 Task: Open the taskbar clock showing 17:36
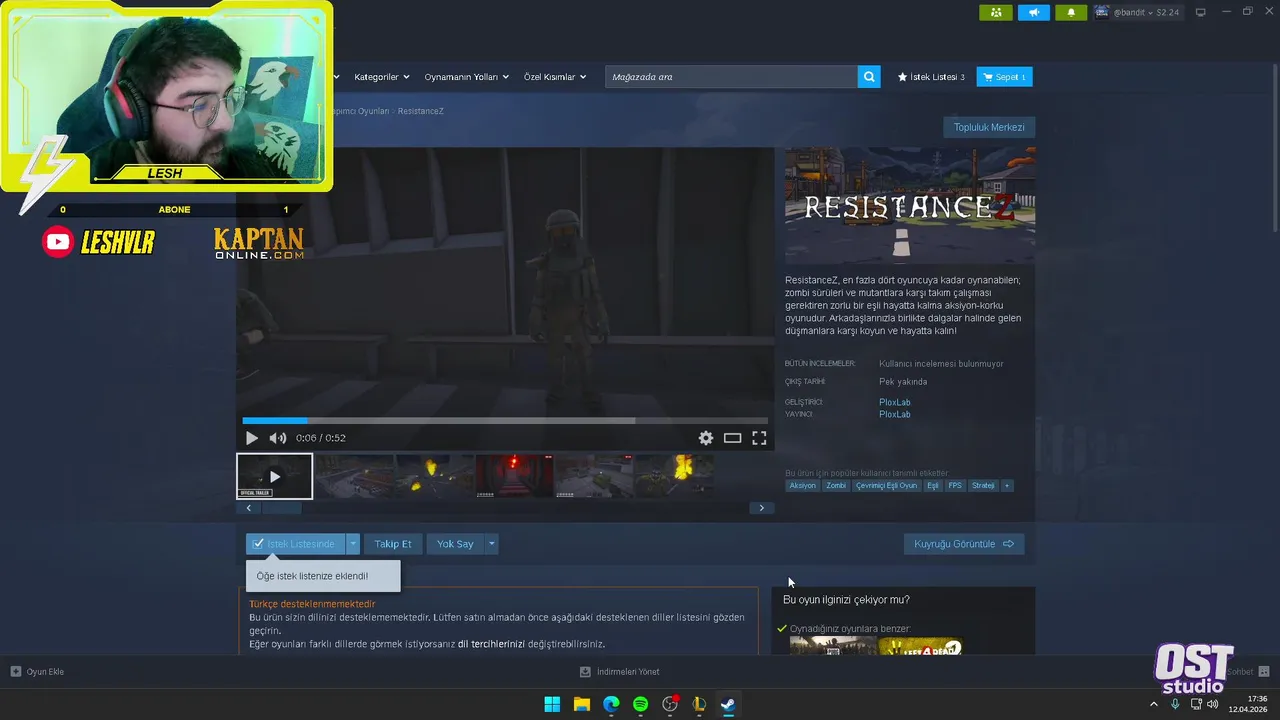(x=1248, y=704)
